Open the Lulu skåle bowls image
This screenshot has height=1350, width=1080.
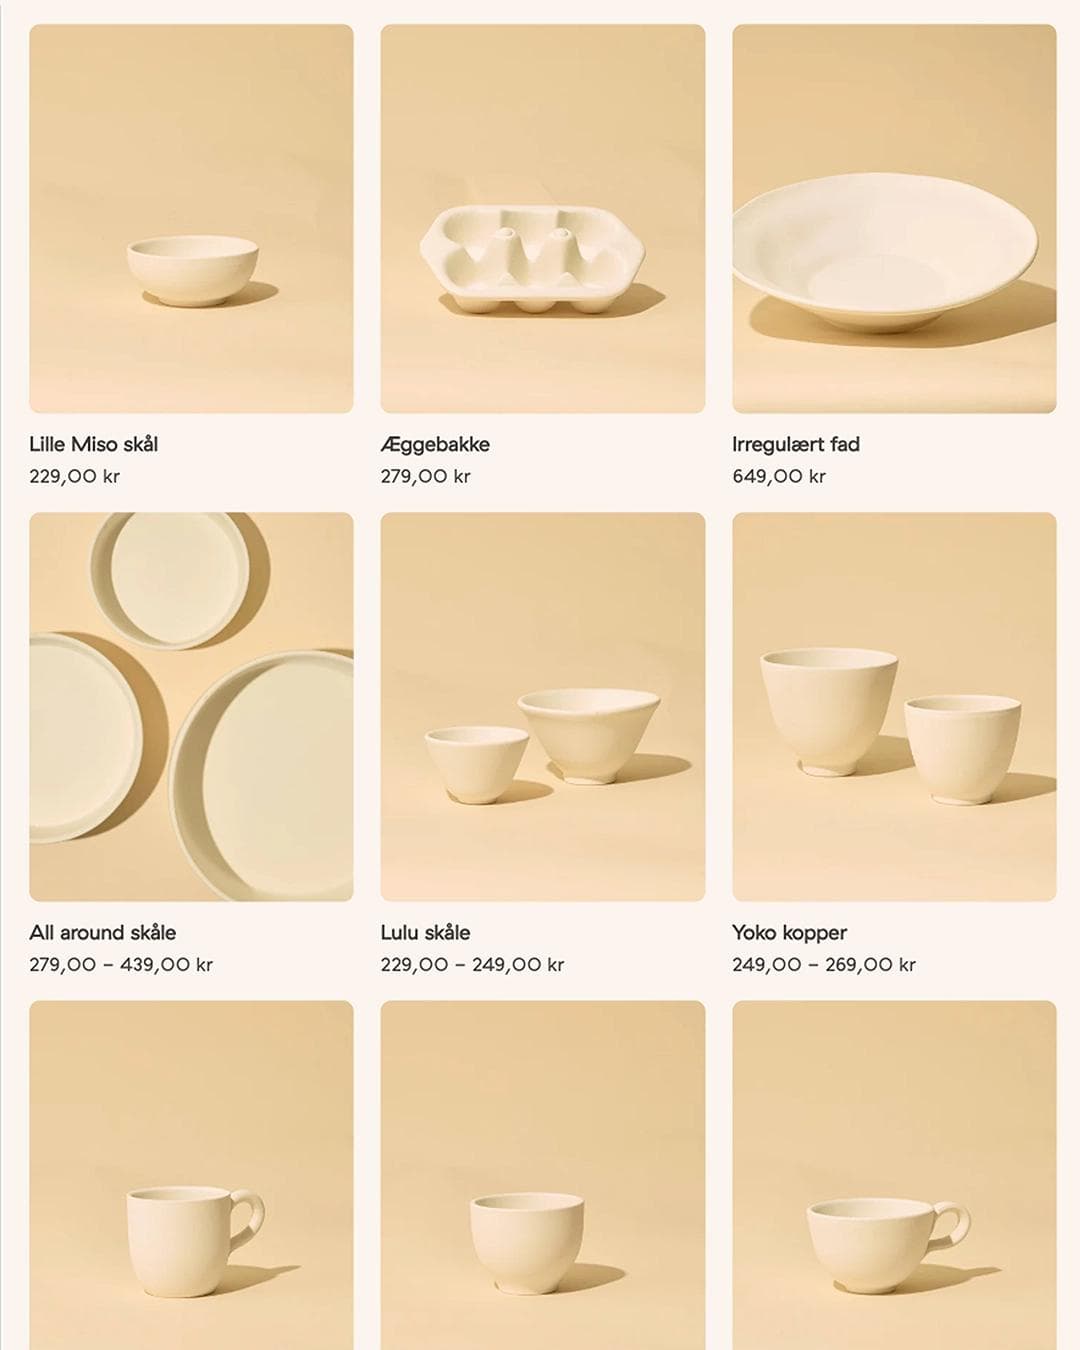543,707
